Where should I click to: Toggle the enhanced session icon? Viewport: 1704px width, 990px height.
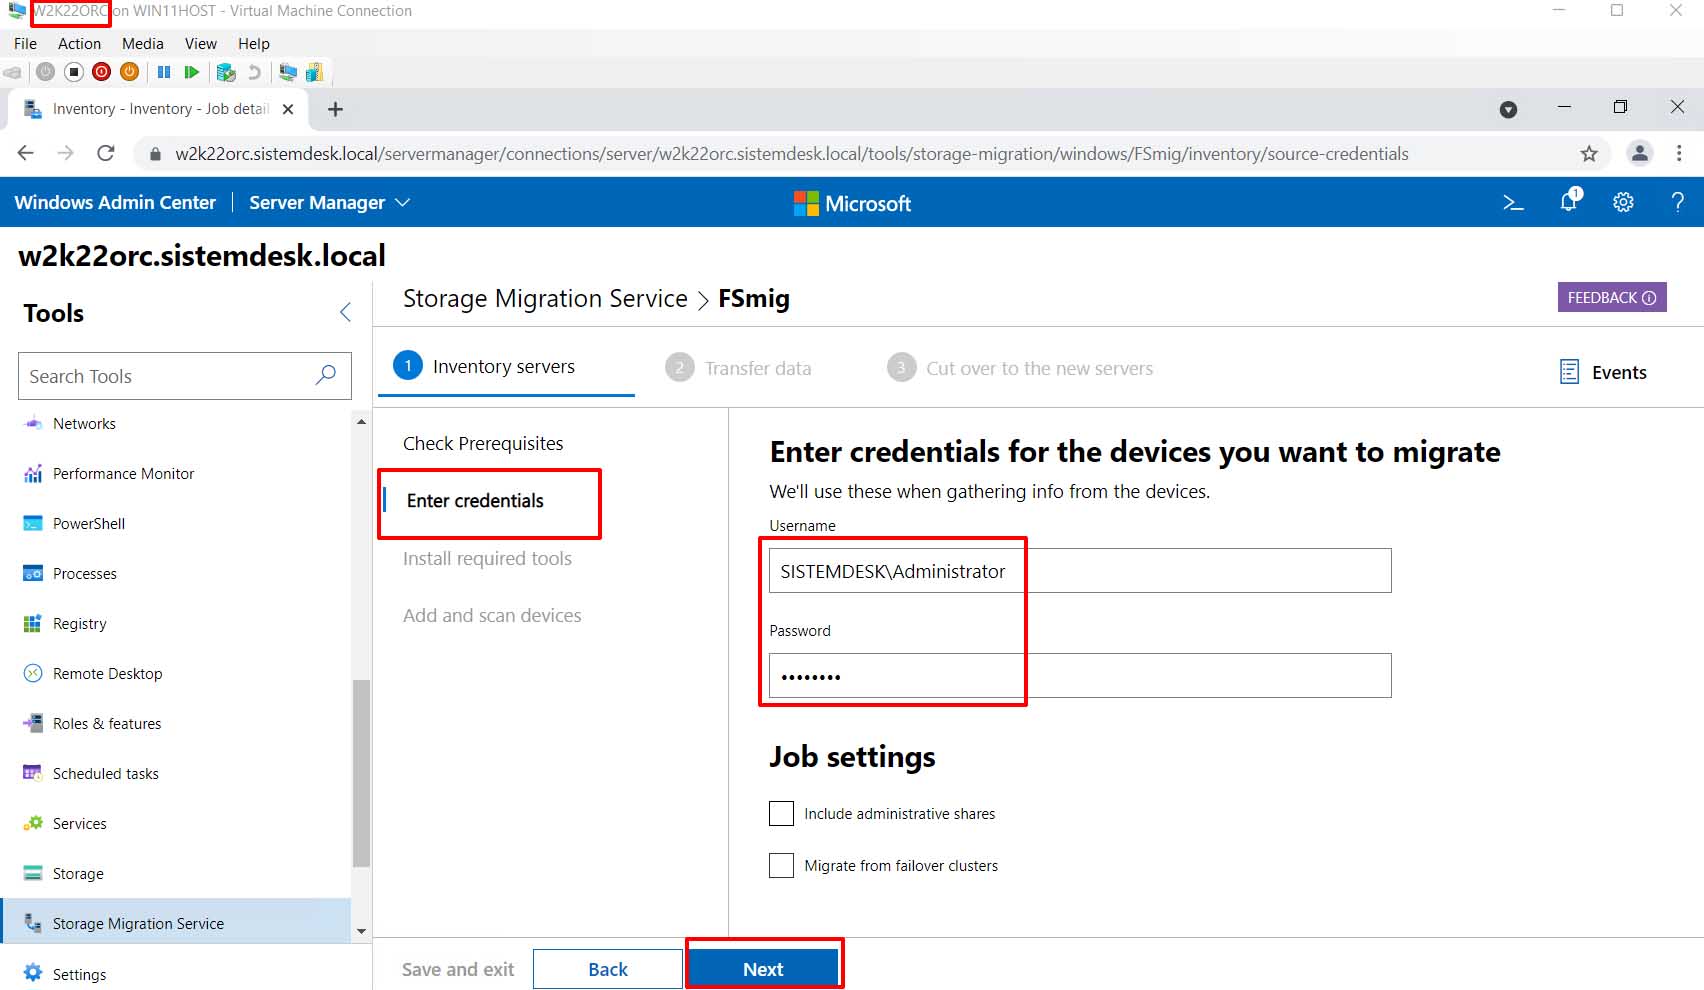288,72
